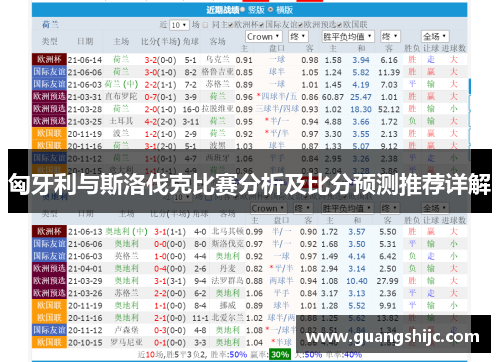Open the 法罗群岛 team link
The width and height of the screenshot is (500, 362).
click(x=228, y=281)
